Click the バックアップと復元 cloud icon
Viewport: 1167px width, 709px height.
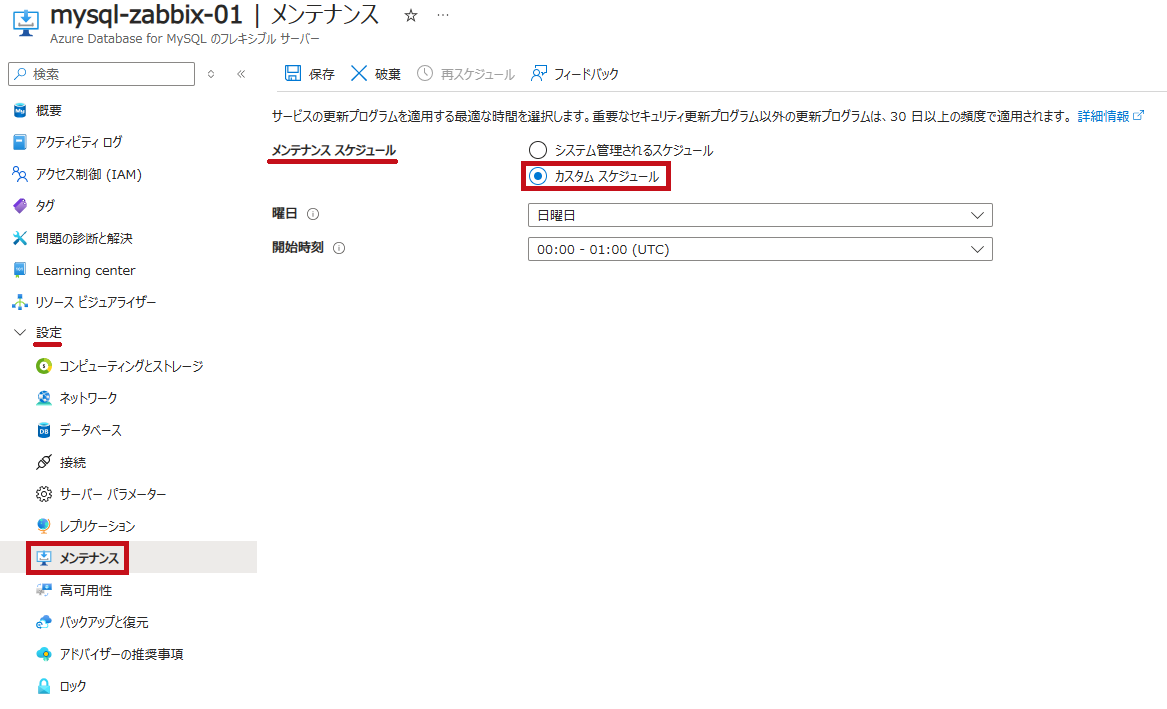(x=44, y=622)
